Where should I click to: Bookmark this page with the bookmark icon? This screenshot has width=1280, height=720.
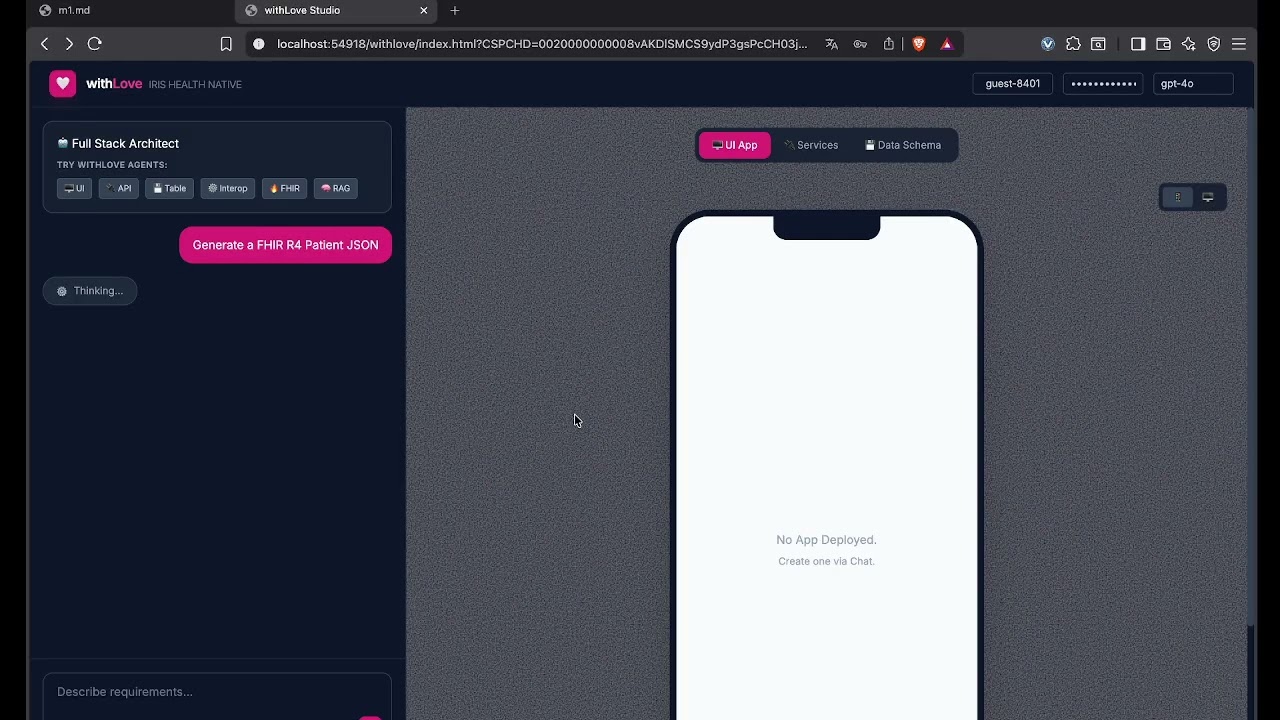tap(226, 44)
